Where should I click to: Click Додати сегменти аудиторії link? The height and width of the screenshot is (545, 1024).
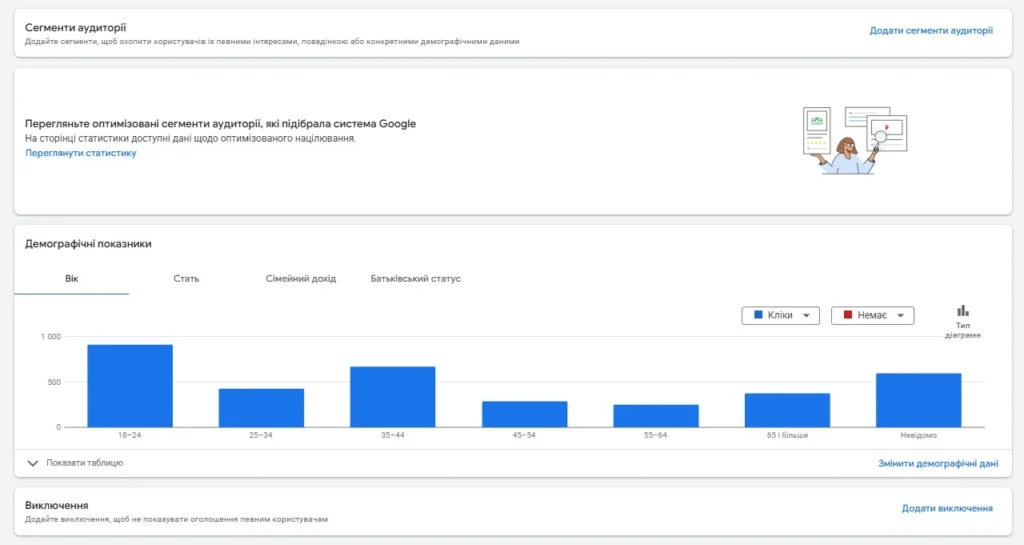[x=930, y=31]
